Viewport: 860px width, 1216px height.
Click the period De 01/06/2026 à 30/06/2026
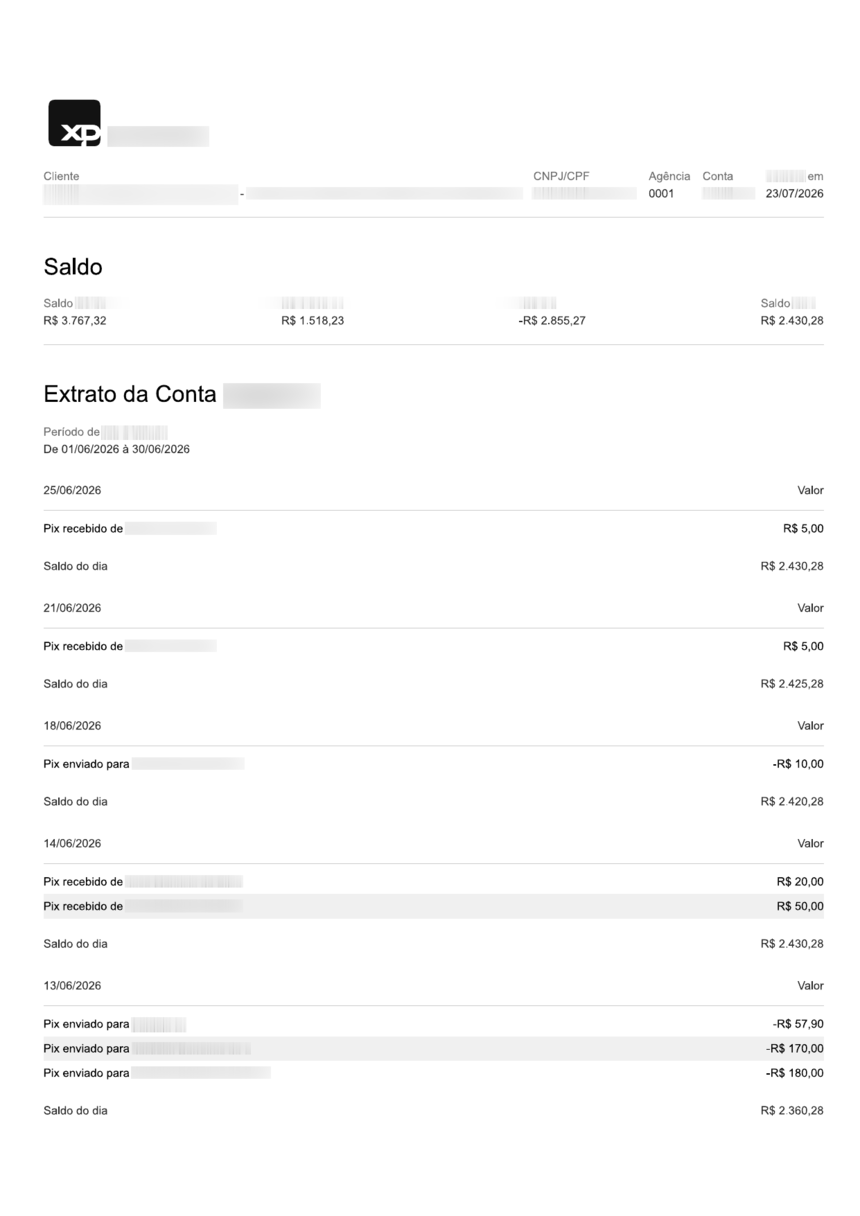pos(117,449)
